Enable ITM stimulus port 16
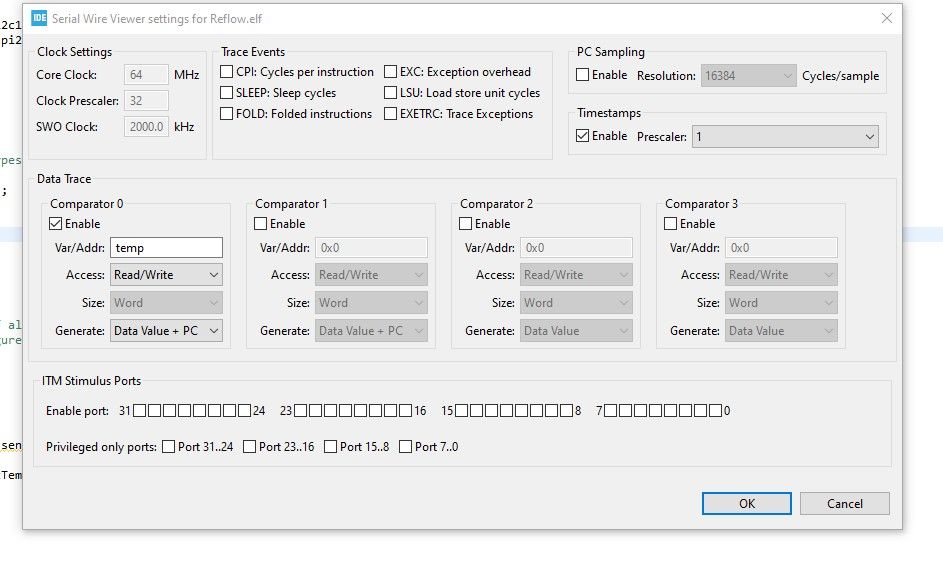The image size is (943, 564). click(x=405, y=411)
